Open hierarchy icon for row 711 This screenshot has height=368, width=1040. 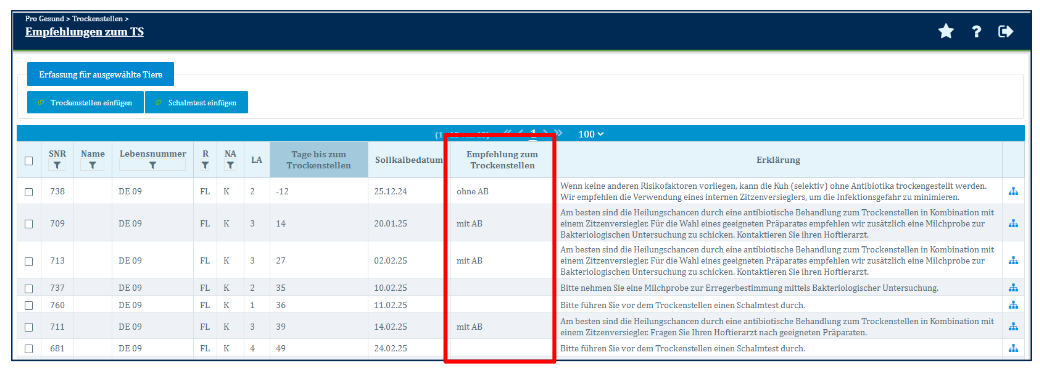pyautogui.click(x=1013, y=326)
